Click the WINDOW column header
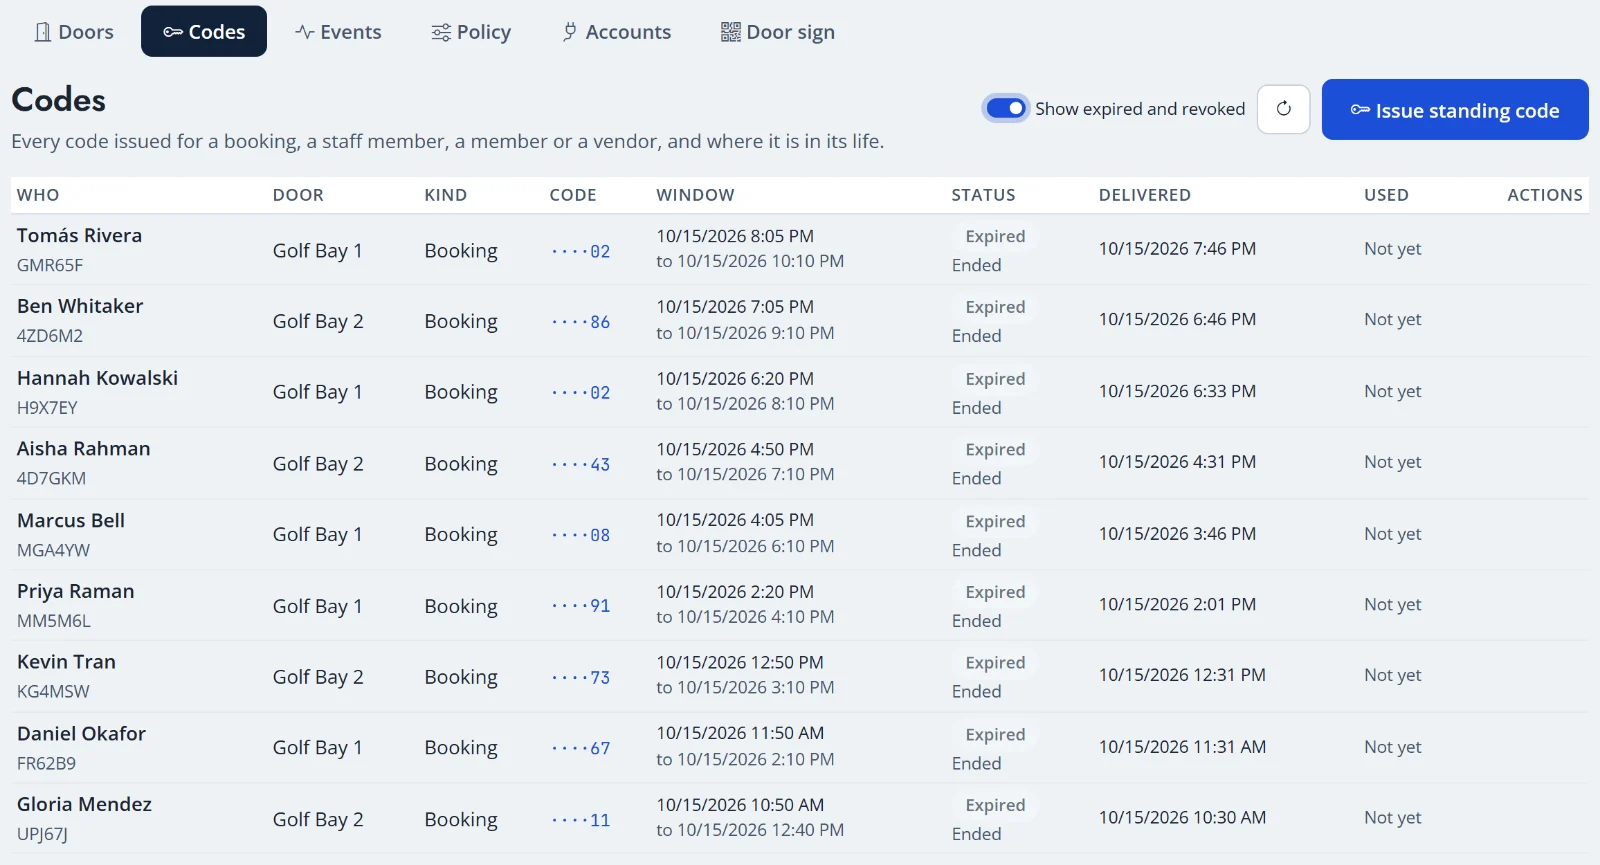 695,195
